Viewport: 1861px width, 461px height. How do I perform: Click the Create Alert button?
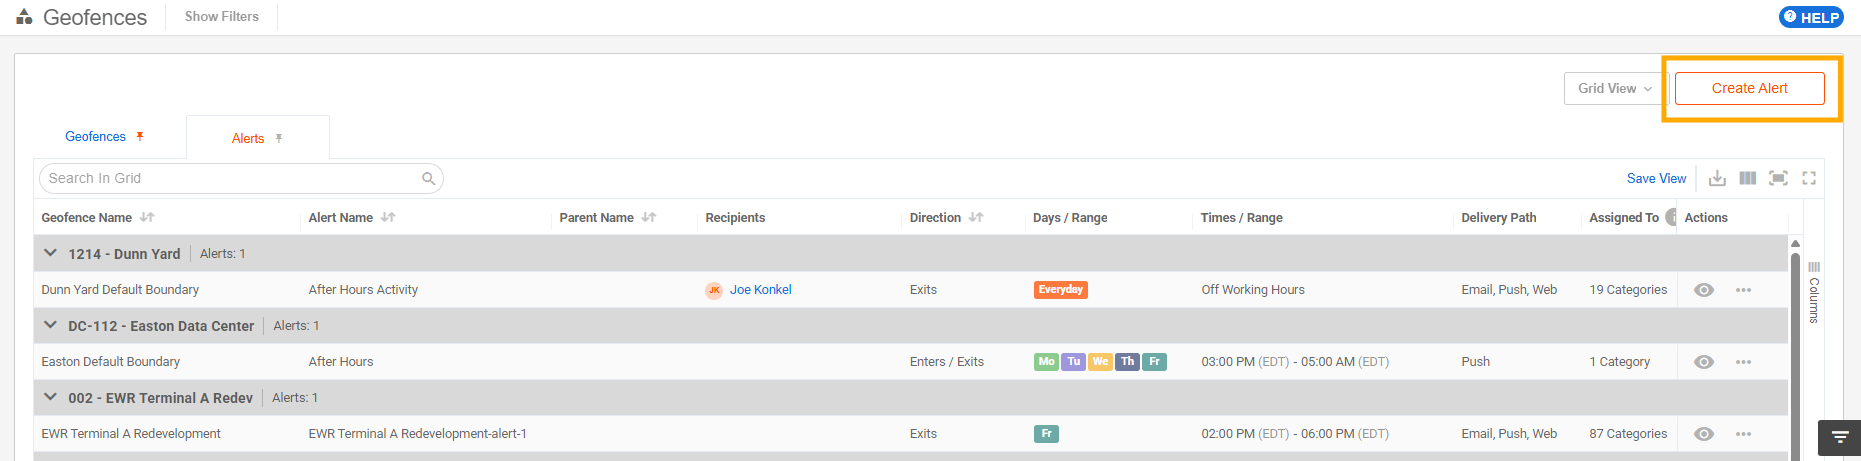1750,88
